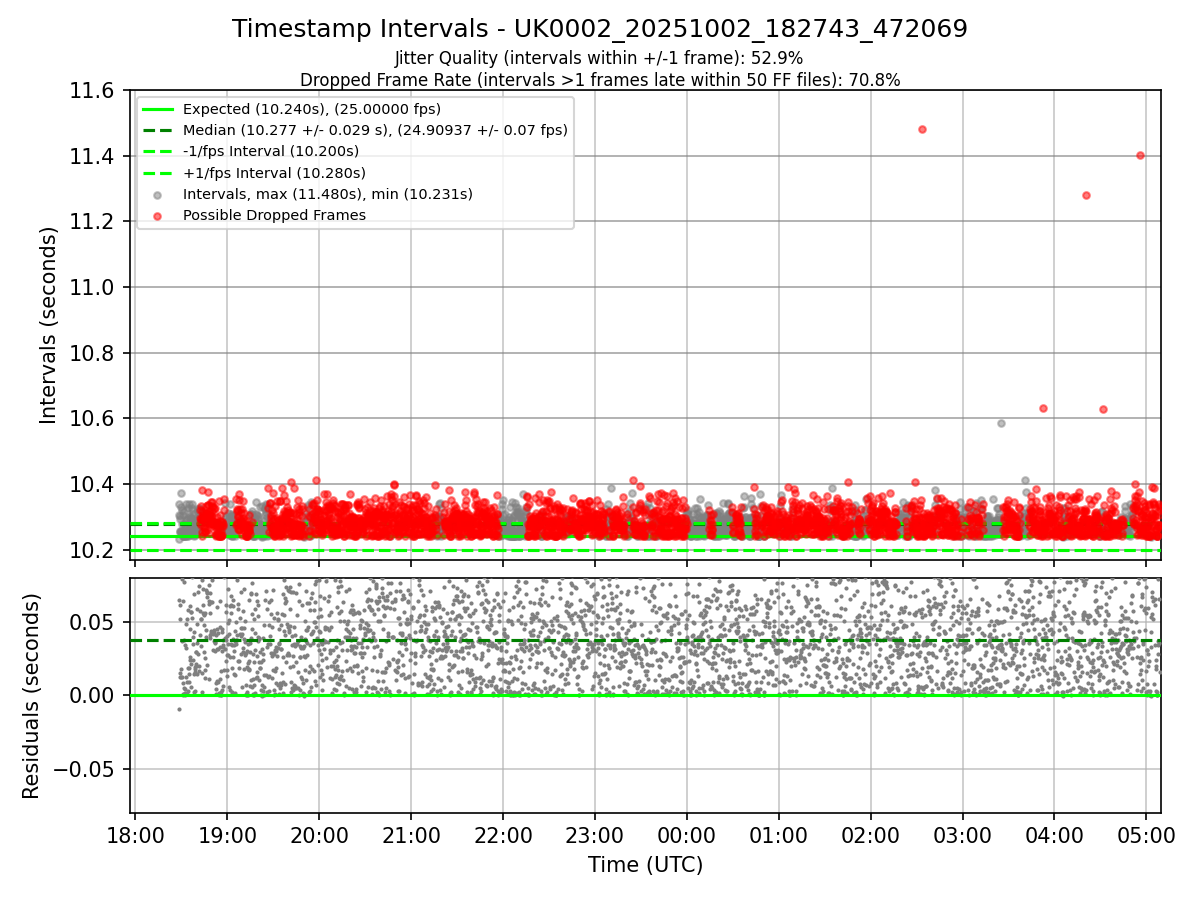Select legend entry "Expected (10.240s), (25.00000 fps)"
This screenshot has width=1200, height=900.
click(x=311, y=109)
